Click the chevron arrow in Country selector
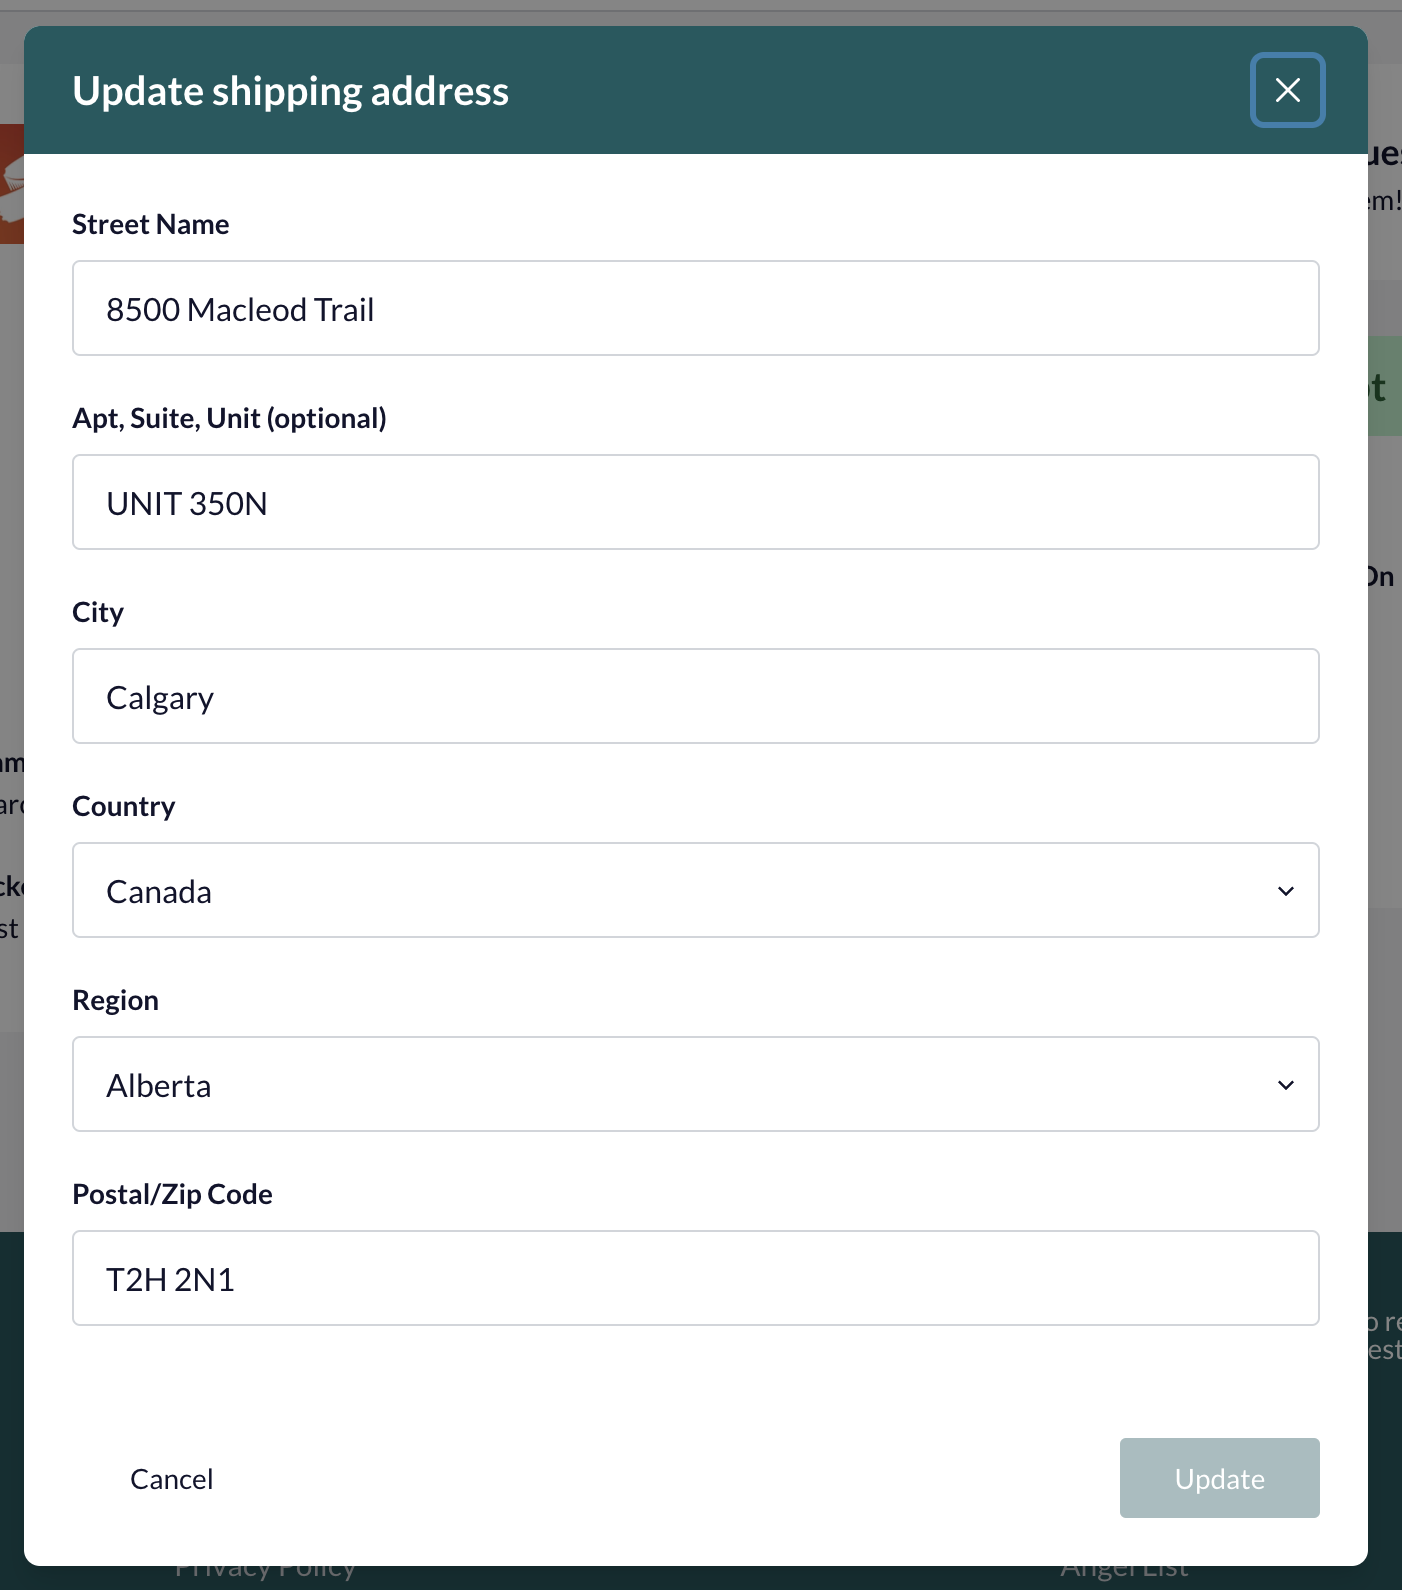The image size is (1402, 1590). 1286,891
